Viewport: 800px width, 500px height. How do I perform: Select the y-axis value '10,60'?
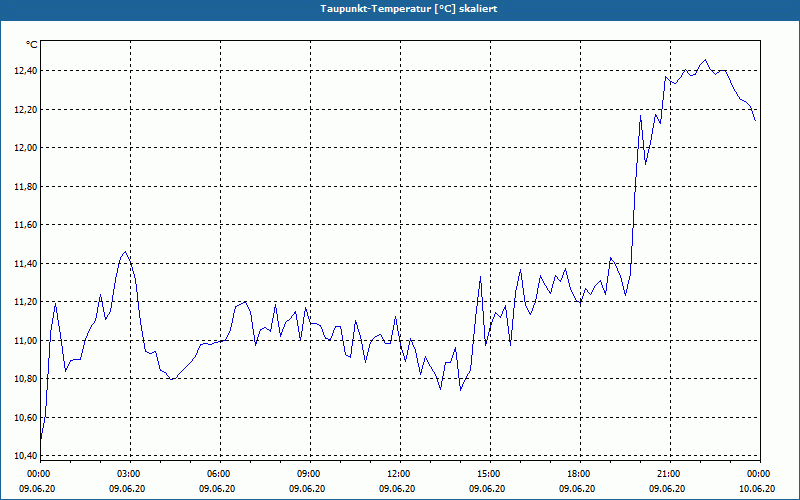click(x=26, y=418)
